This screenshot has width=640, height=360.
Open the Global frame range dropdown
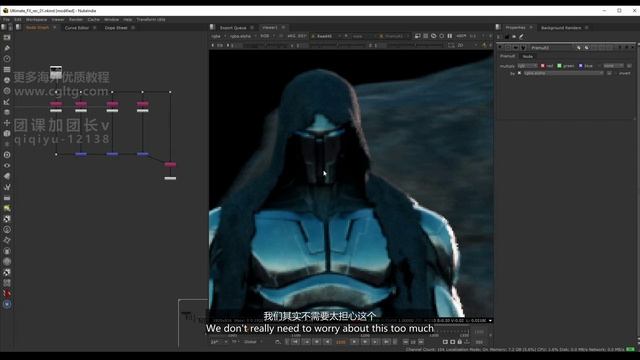pos(253,342)
